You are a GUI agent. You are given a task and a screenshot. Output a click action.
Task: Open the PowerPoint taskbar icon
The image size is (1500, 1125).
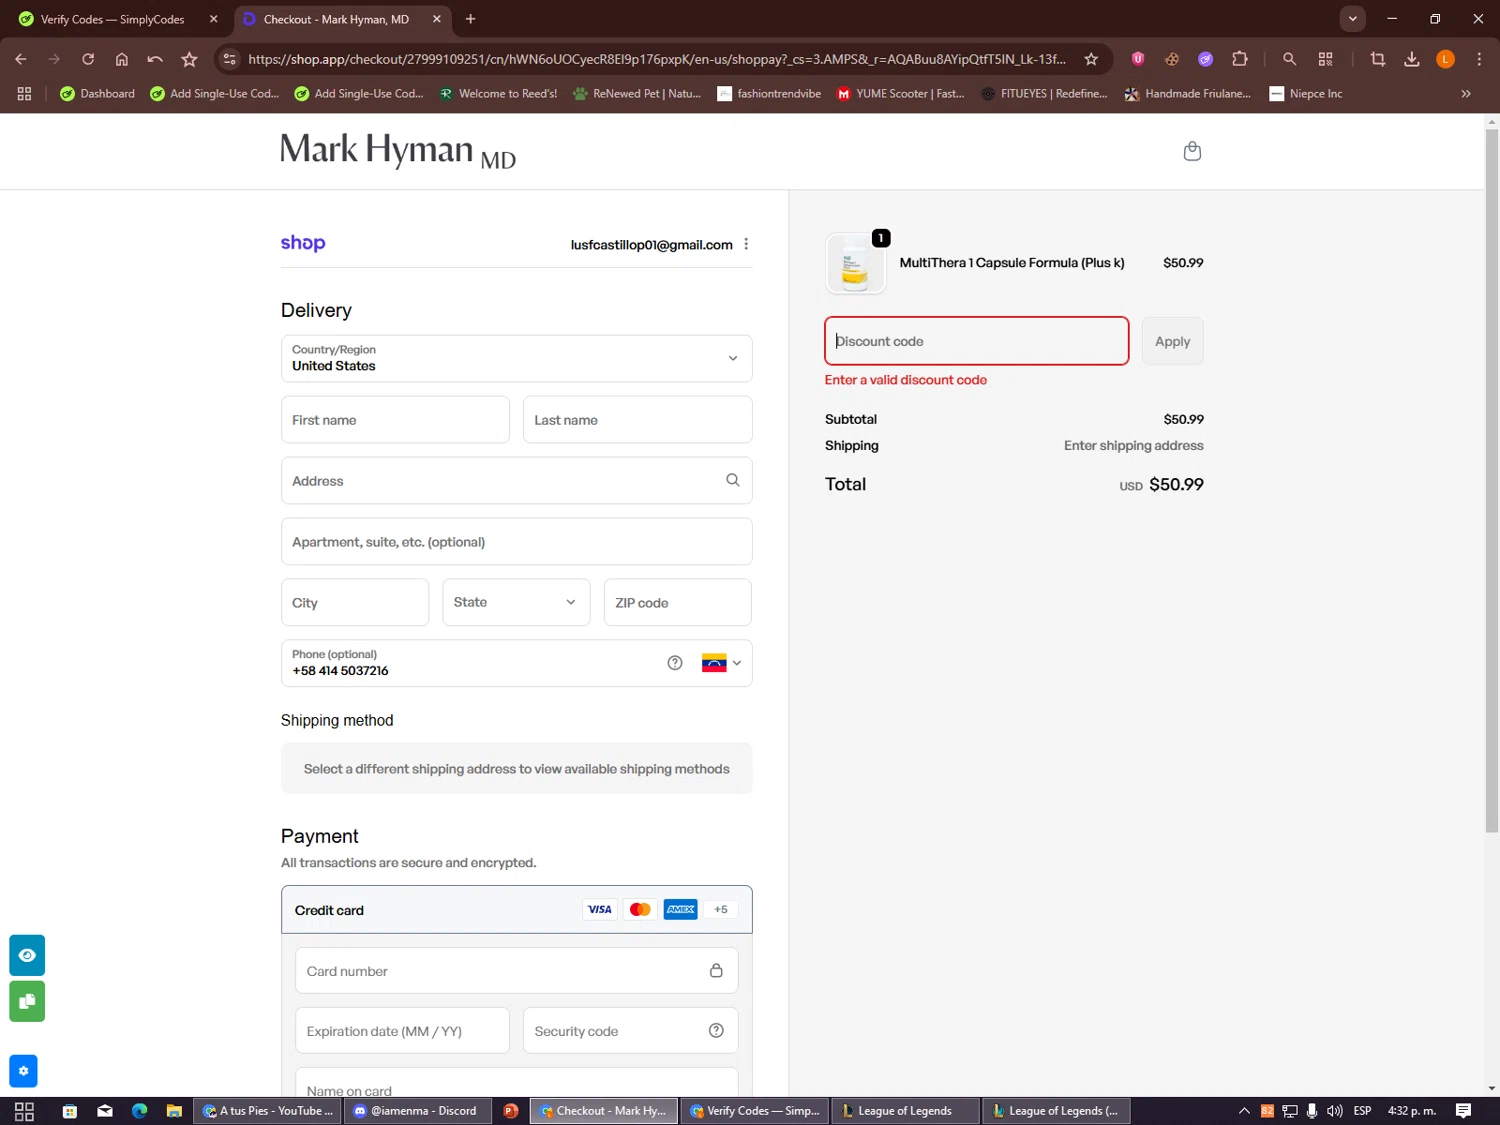[511, 1111]
